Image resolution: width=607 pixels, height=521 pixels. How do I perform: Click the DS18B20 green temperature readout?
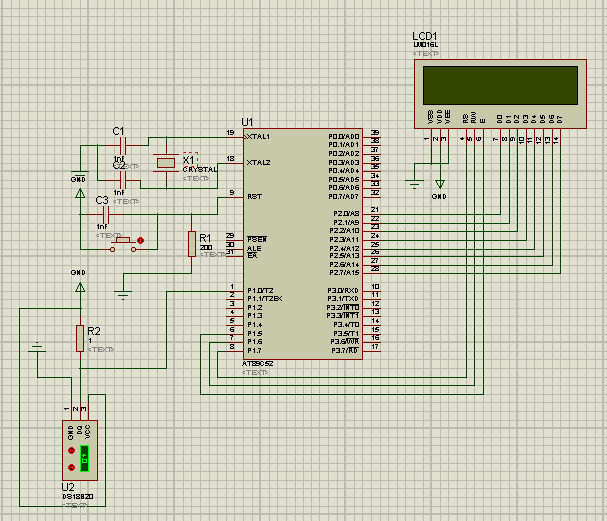point(84,458)
